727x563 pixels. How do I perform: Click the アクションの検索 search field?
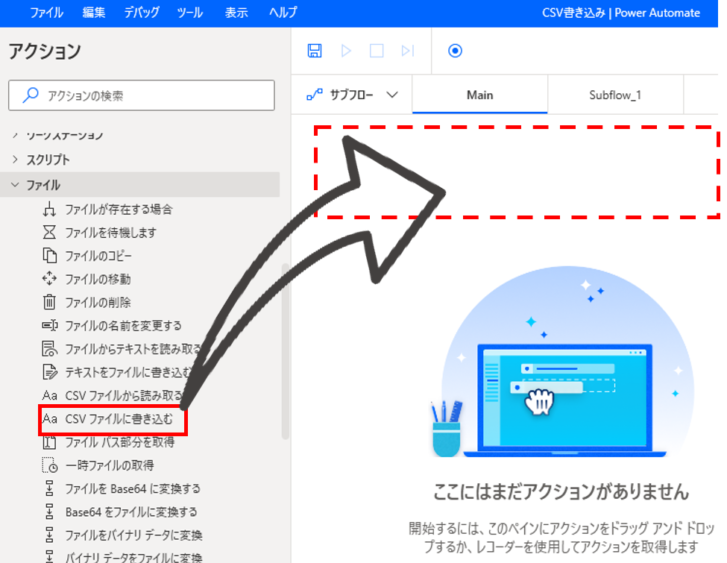click(141, 96)
